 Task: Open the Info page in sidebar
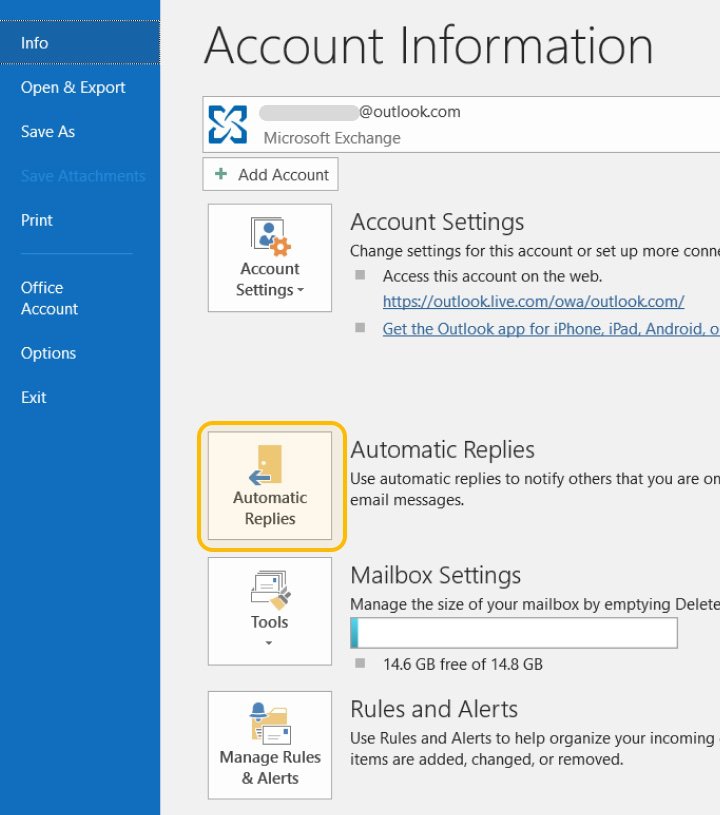(80, 43)
